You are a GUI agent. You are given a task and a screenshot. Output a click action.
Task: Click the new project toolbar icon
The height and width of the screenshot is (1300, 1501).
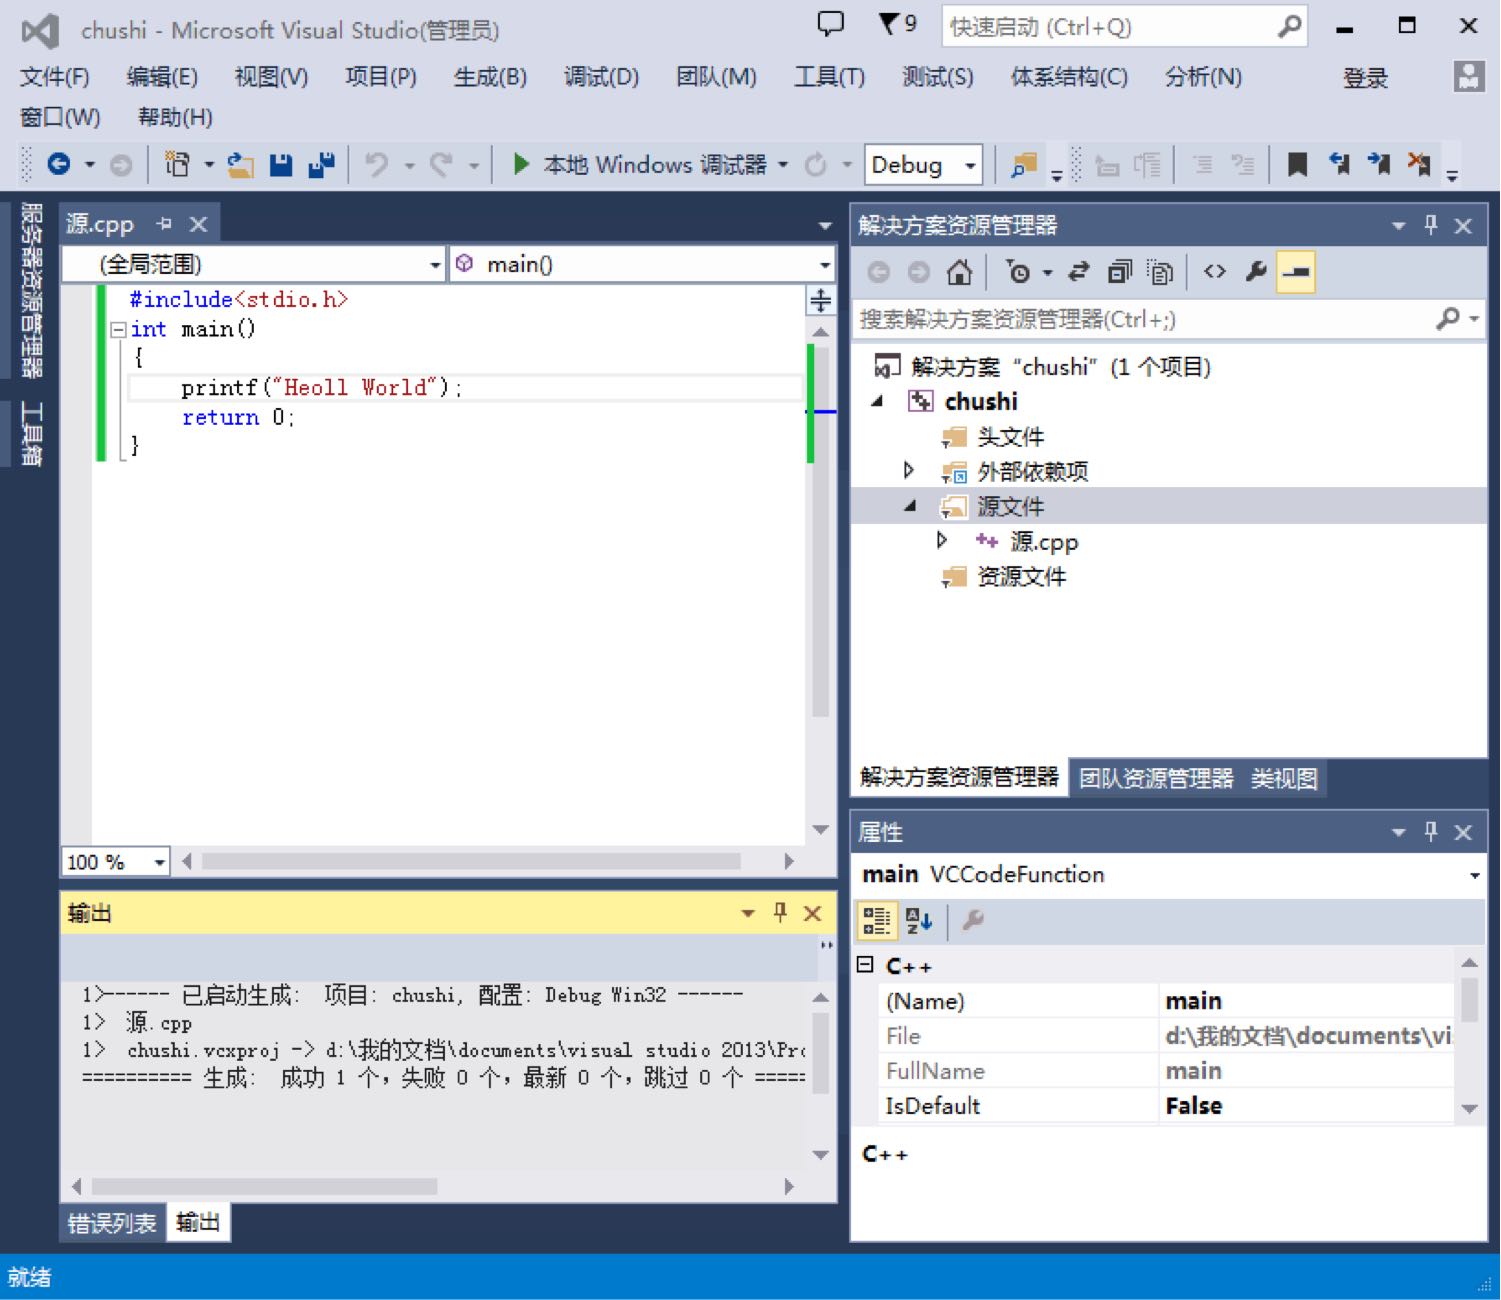[177, 164]
